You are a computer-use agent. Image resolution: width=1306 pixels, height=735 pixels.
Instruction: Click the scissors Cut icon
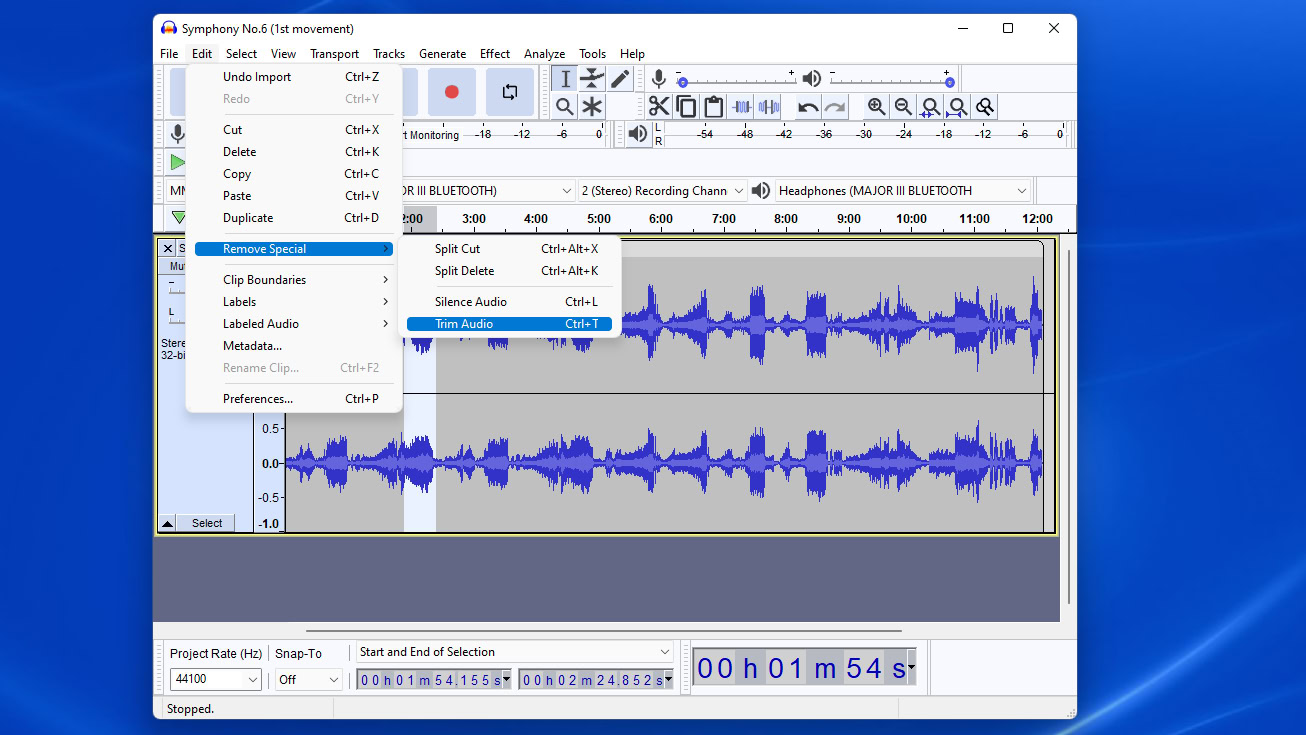pyautogui.click(x=658, y=107)
